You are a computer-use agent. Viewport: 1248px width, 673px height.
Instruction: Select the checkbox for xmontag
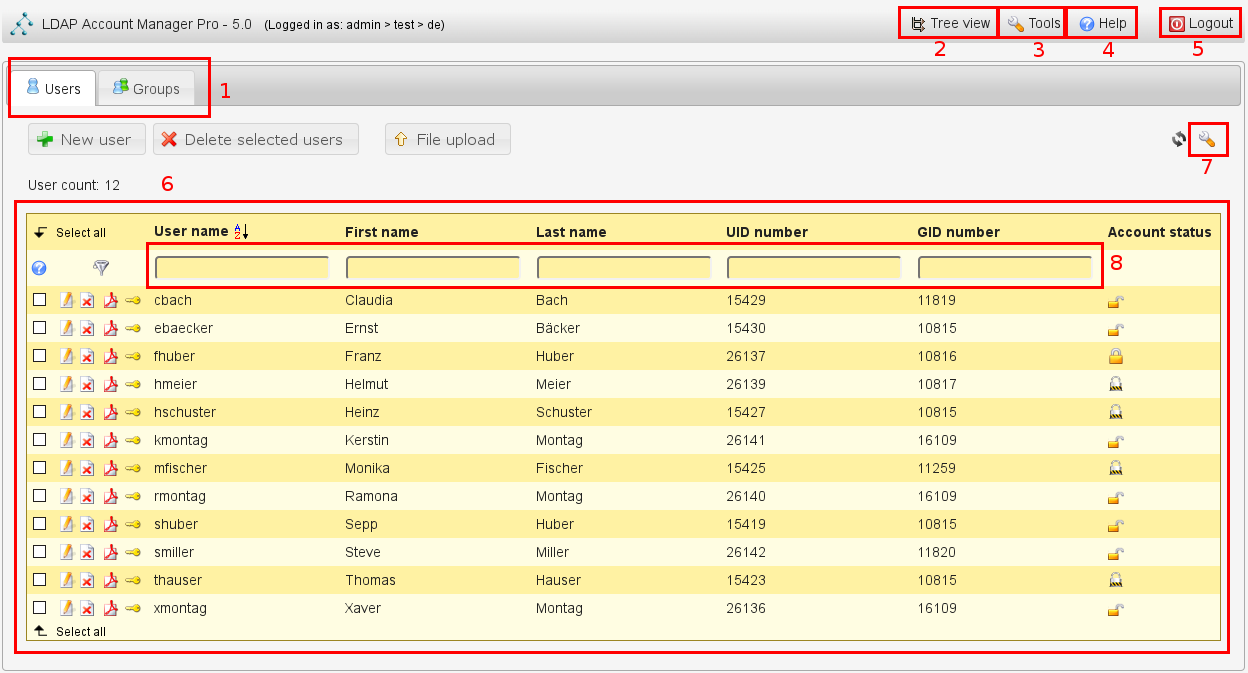pos(40,608)
